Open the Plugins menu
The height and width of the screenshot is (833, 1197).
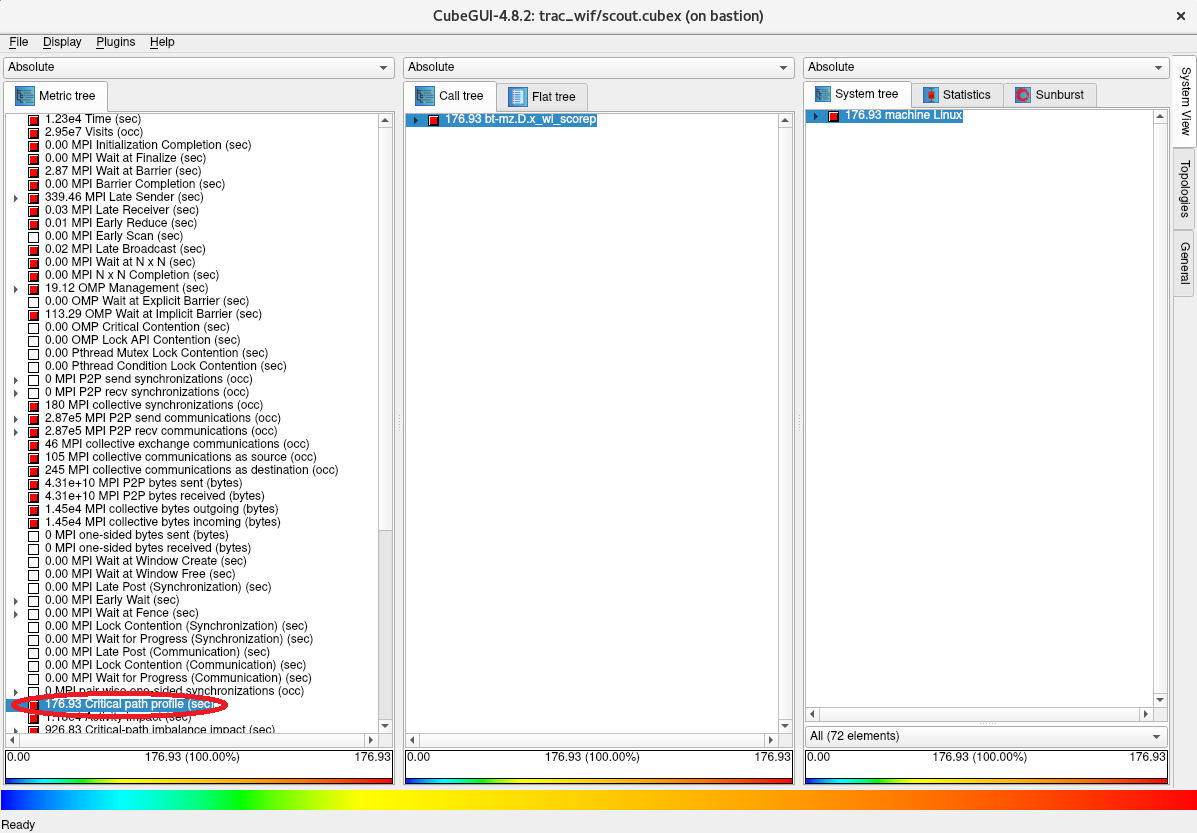tap(115, 42)
